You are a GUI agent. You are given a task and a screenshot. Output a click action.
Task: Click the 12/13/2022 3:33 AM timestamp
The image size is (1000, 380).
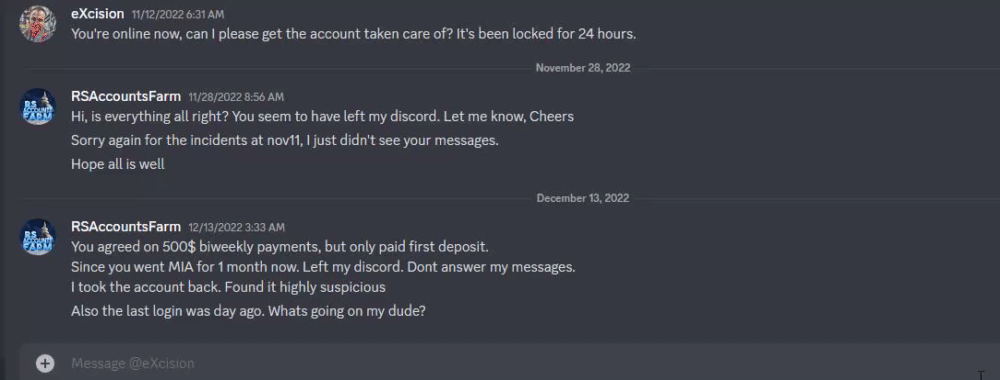point(237,228)
